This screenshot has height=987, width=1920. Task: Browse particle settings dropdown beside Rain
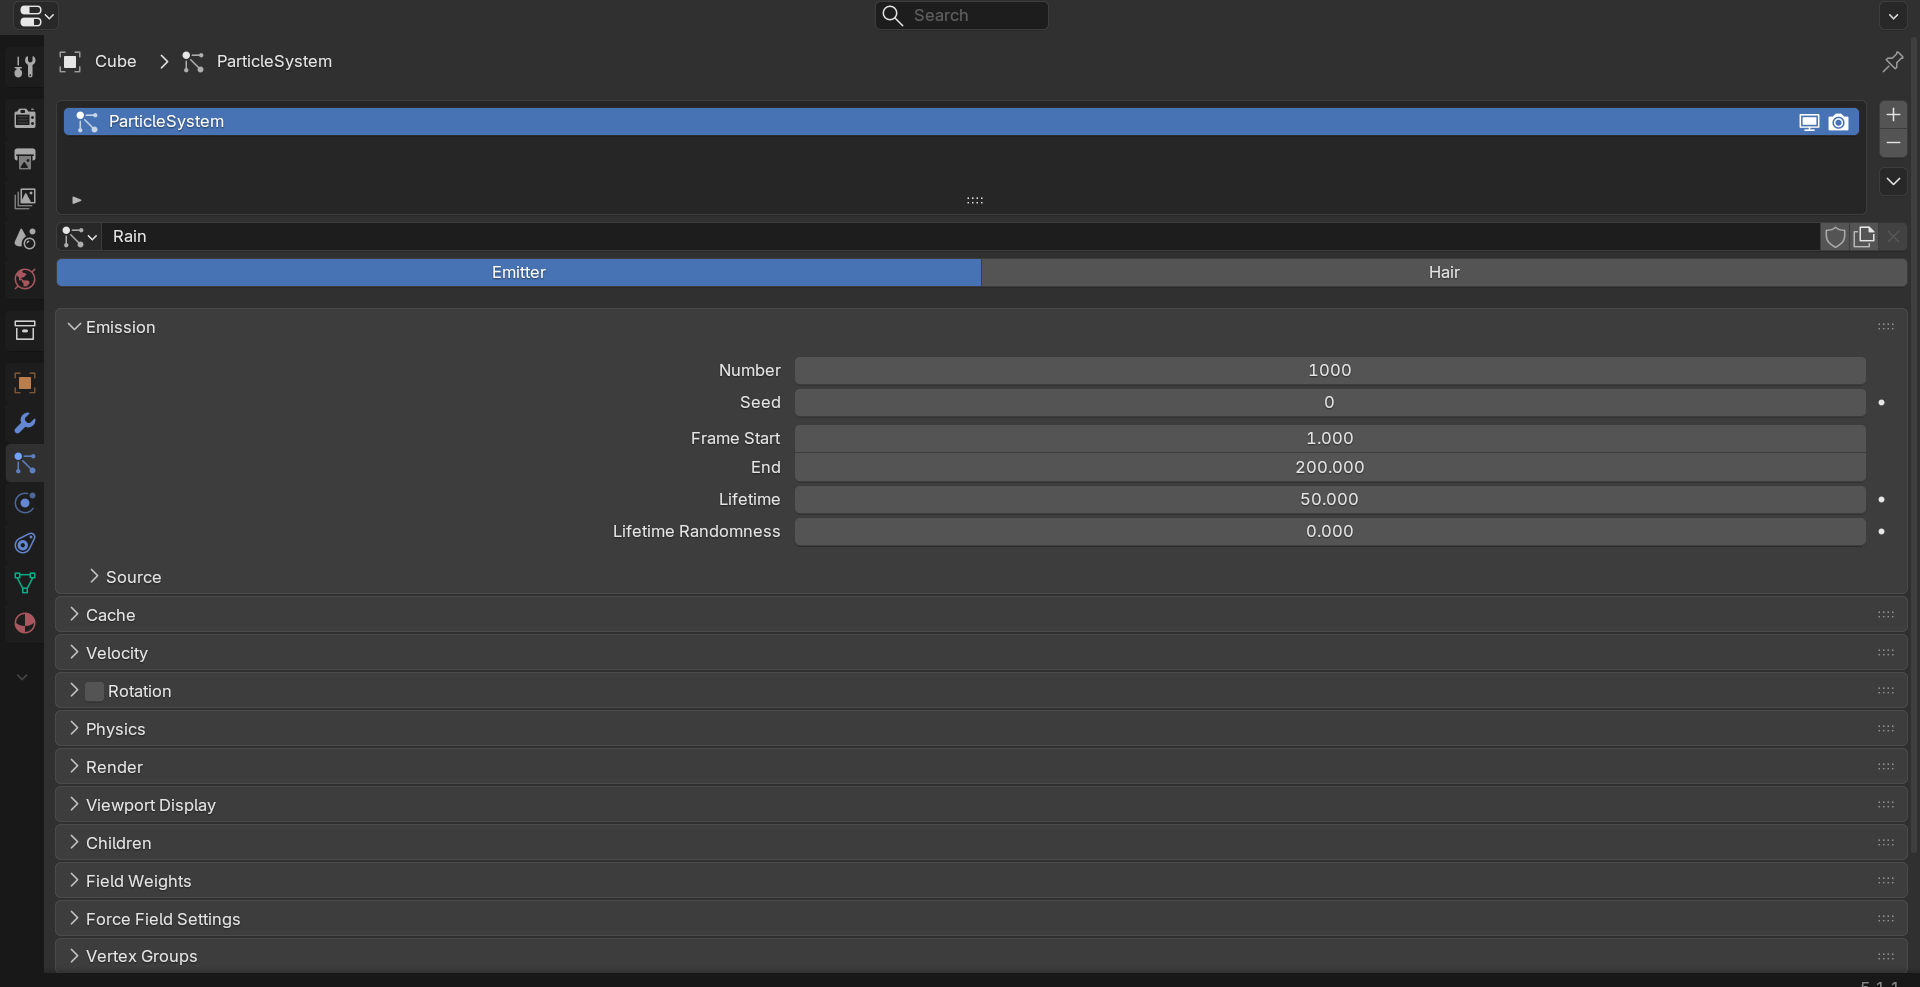click(80, 237)
